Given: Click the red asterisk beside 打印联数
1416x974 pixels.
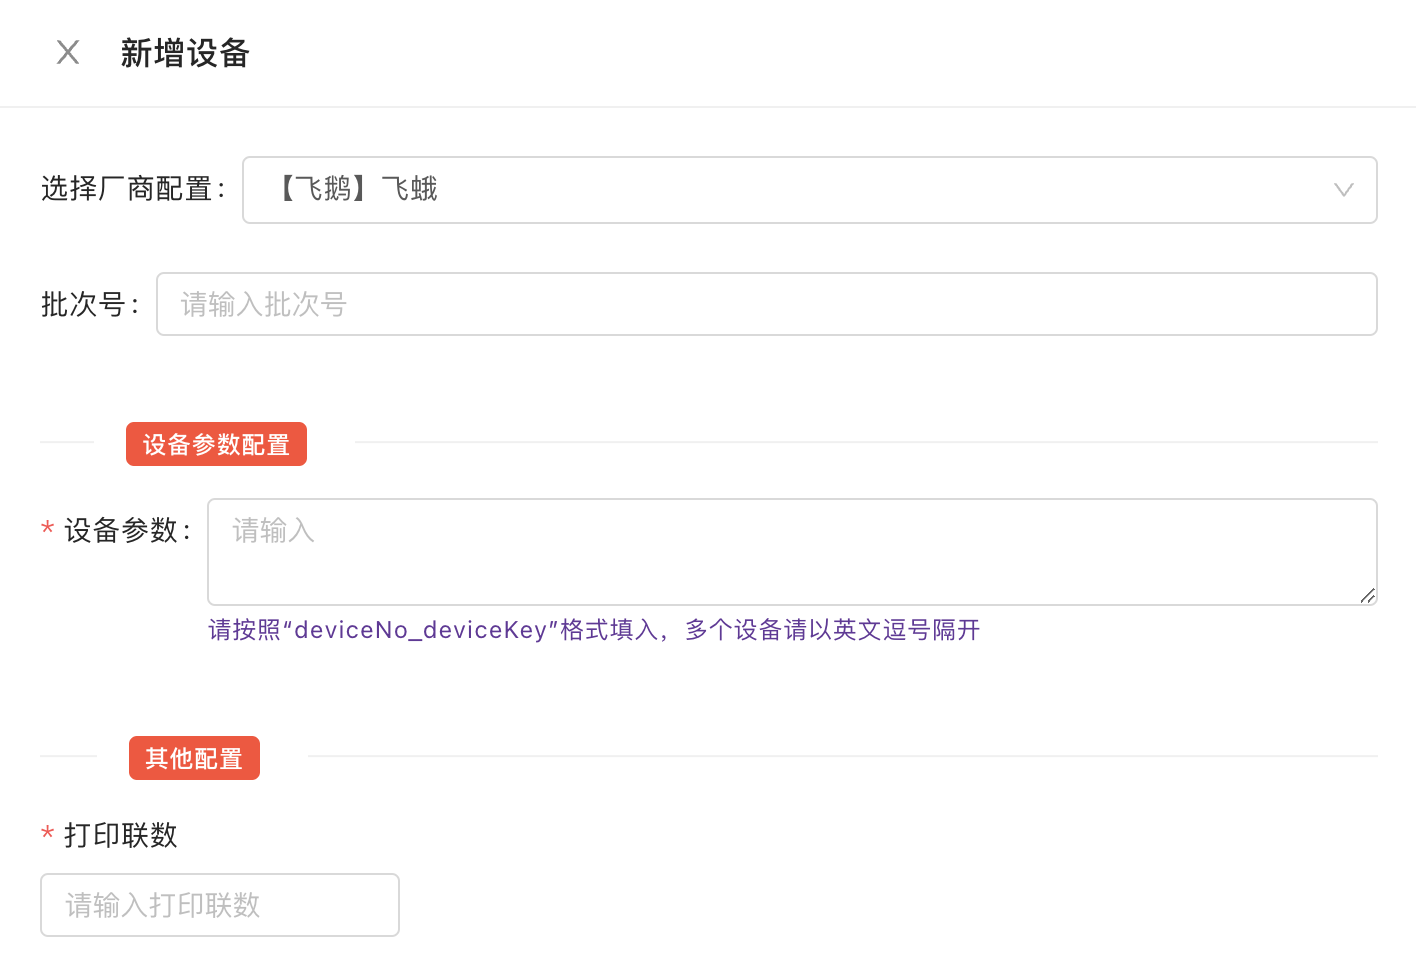Looking at the screenshot, I should (x=47, y=834).
